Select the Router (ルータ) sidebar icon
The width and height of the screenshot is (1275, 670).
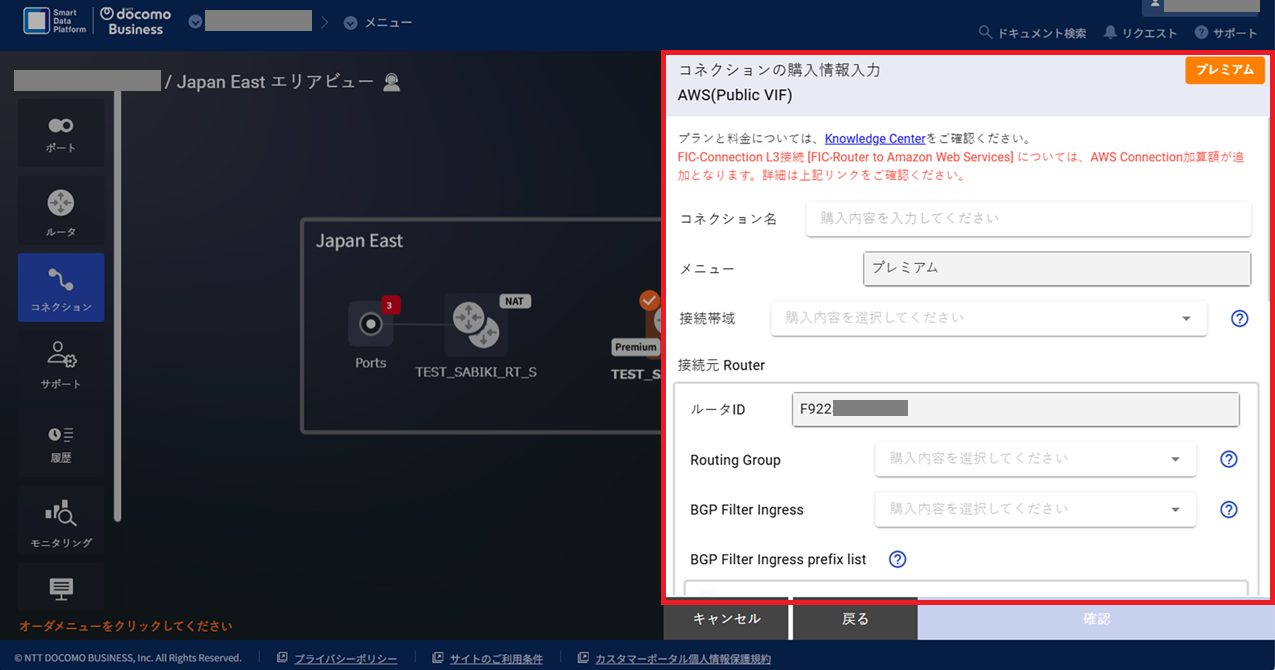coord(61,211)
